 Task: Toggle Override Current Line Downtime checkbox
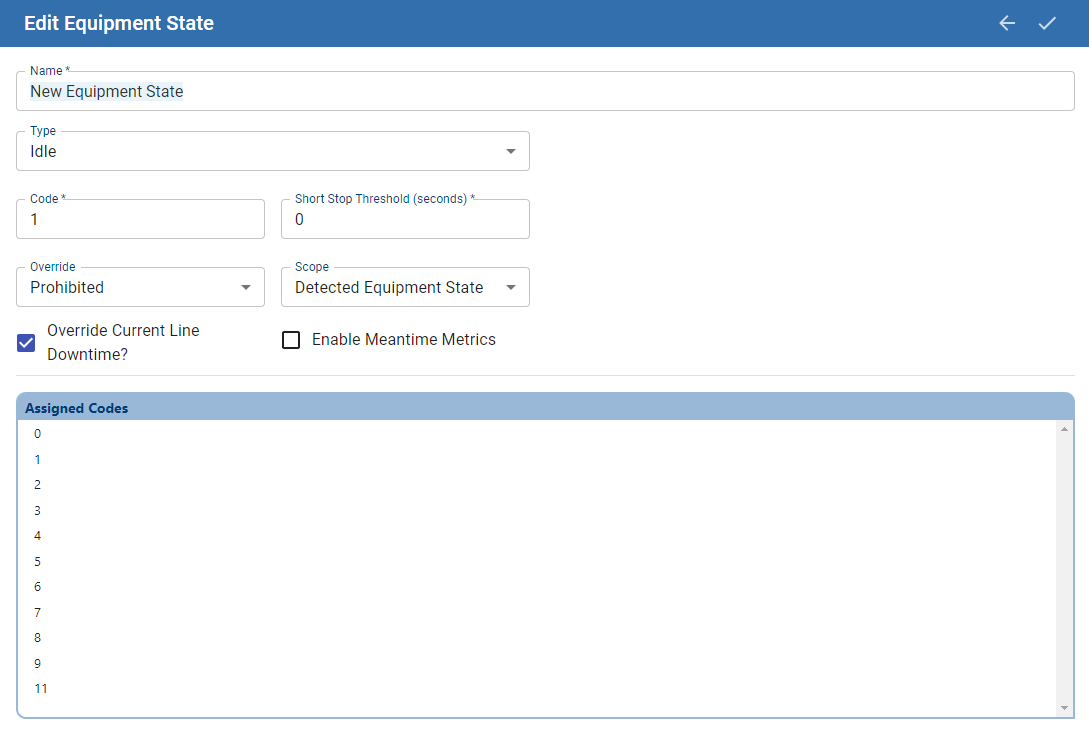tap(27, 343)
